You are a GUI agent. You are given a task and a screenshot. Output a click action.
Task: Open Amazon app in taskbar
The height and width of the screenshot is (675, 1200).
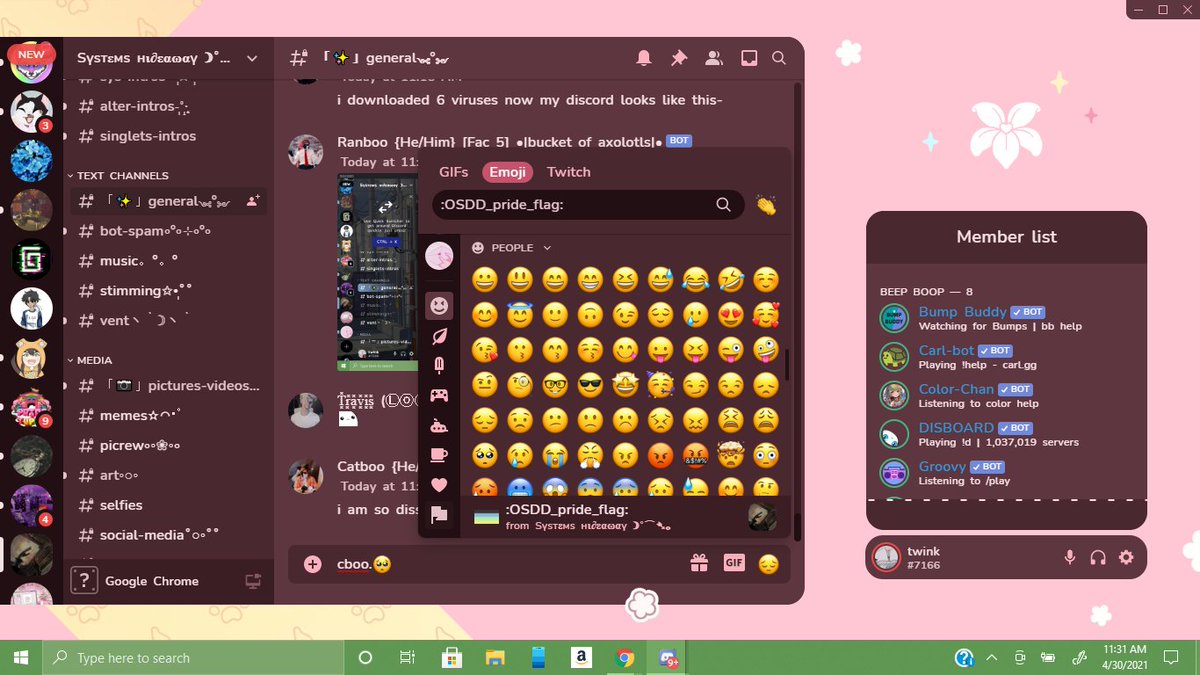tap(579, 657)
